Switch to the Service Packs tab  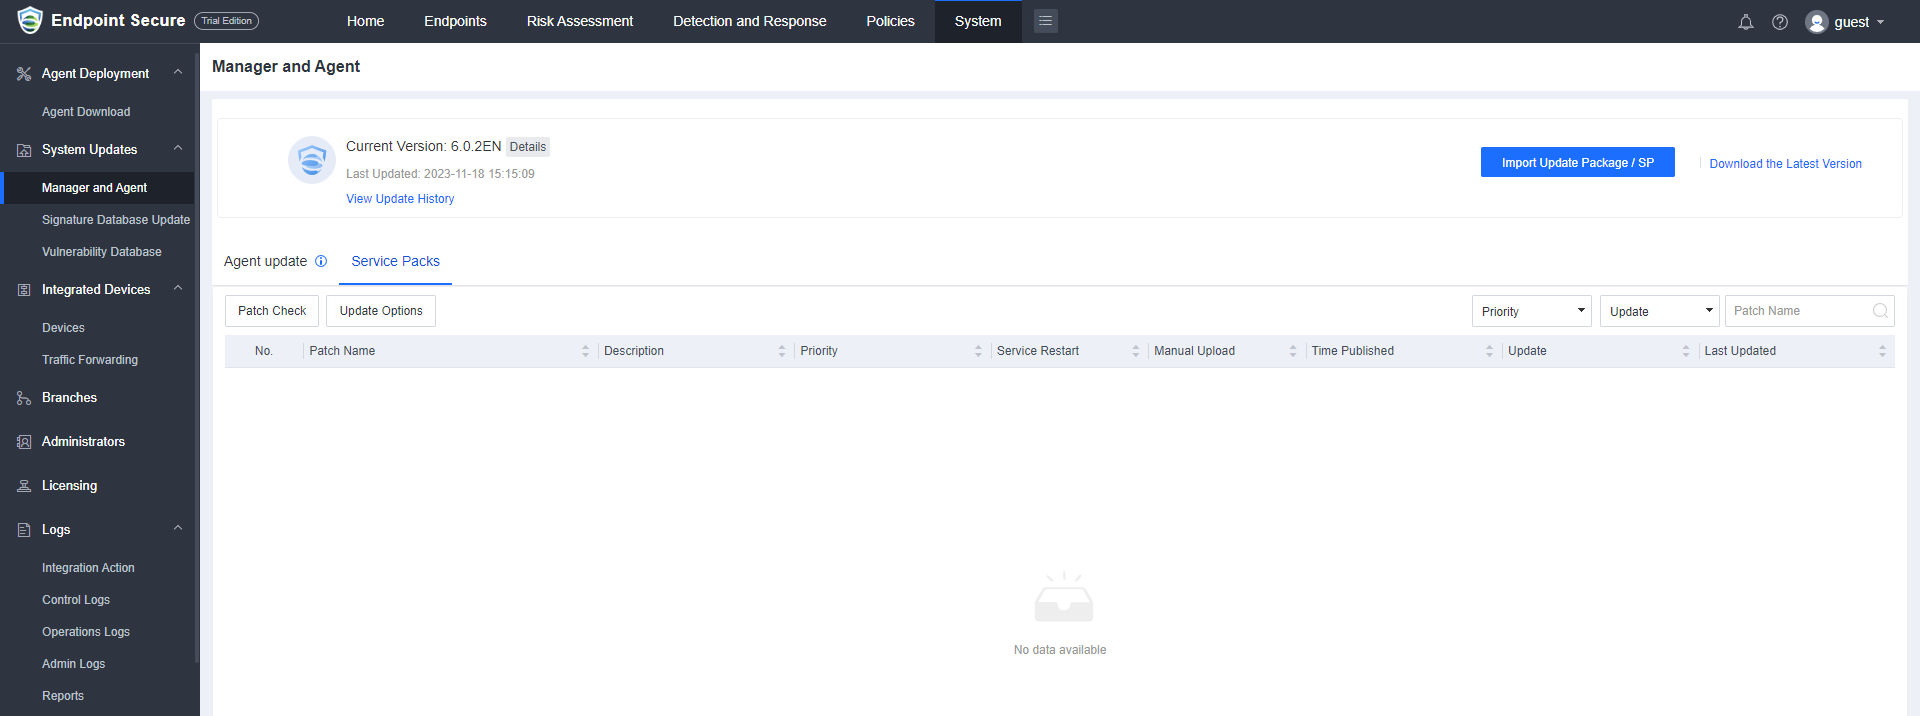click(395, 261)
